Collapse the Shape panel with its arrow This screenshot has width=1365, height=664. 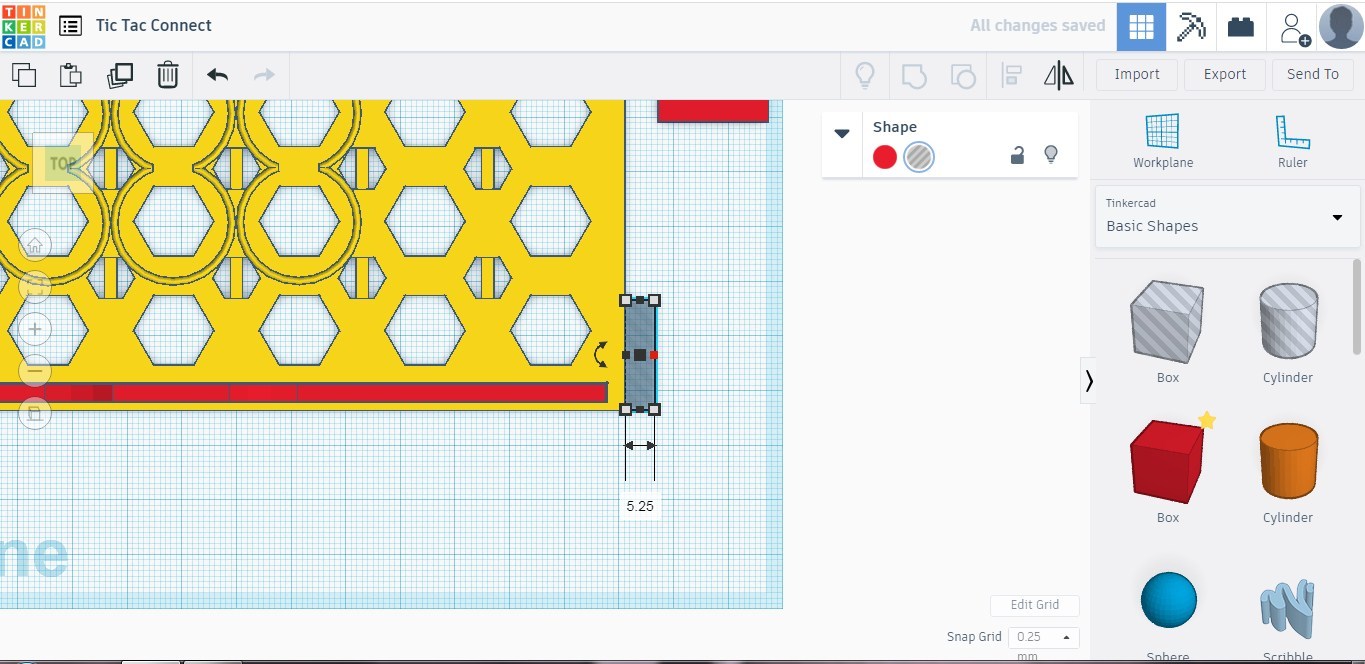(841, 132)
